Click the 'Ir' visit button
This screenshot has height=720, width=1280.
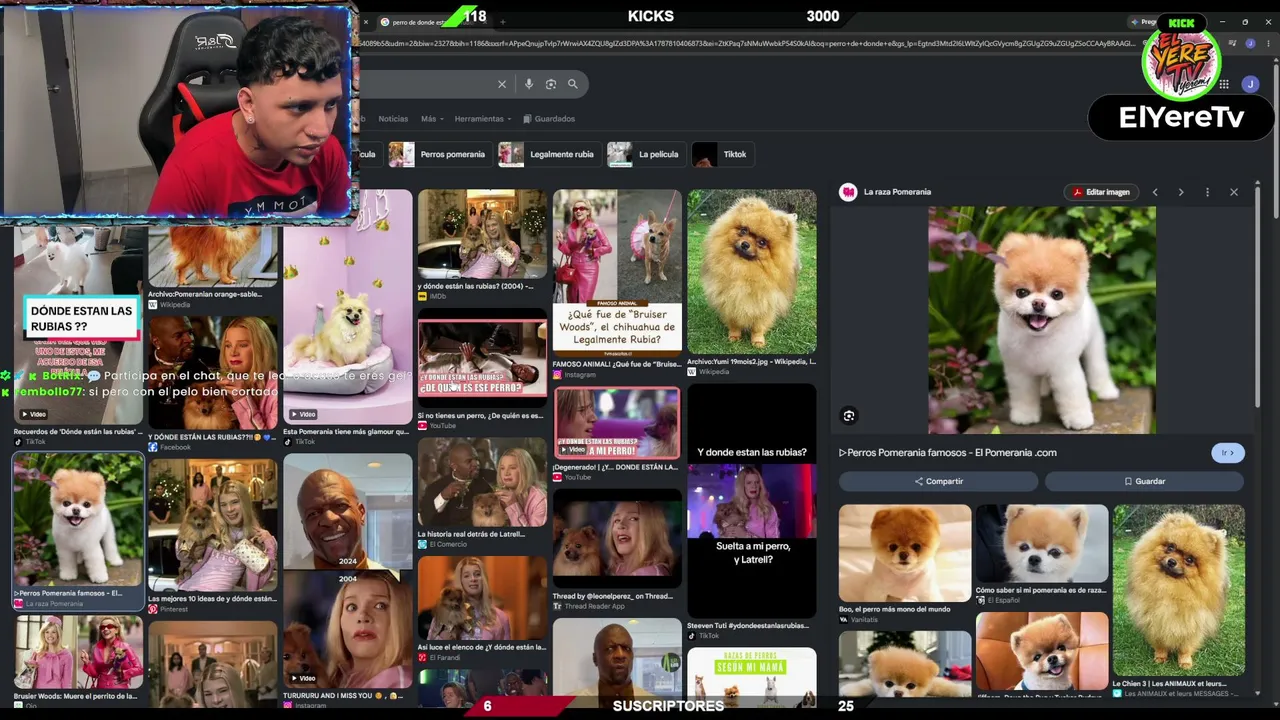(x=1228, y=453)
